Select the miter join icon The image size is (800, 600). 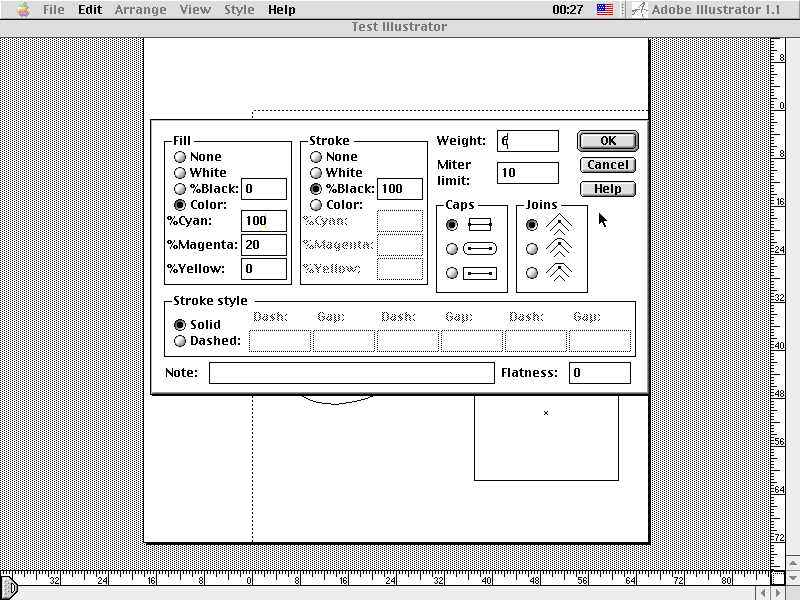pyautogui.click(x=559, y=223)
